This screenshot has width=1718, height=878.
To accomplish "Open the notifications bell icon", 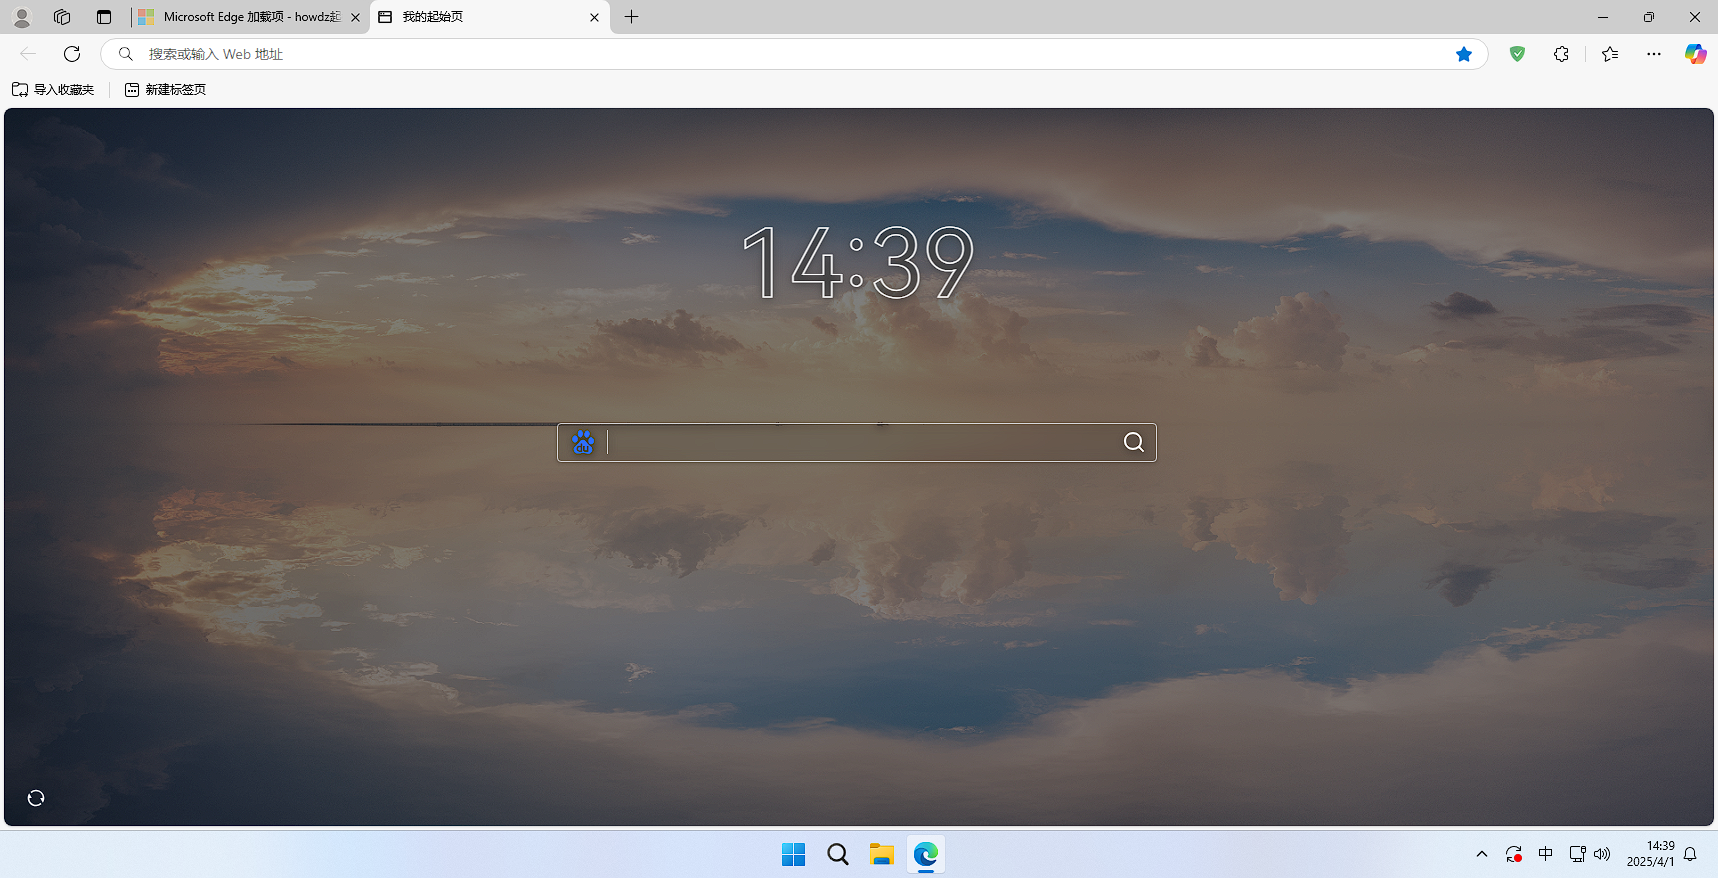I will pyautogui.click(x=1690, y=854).
